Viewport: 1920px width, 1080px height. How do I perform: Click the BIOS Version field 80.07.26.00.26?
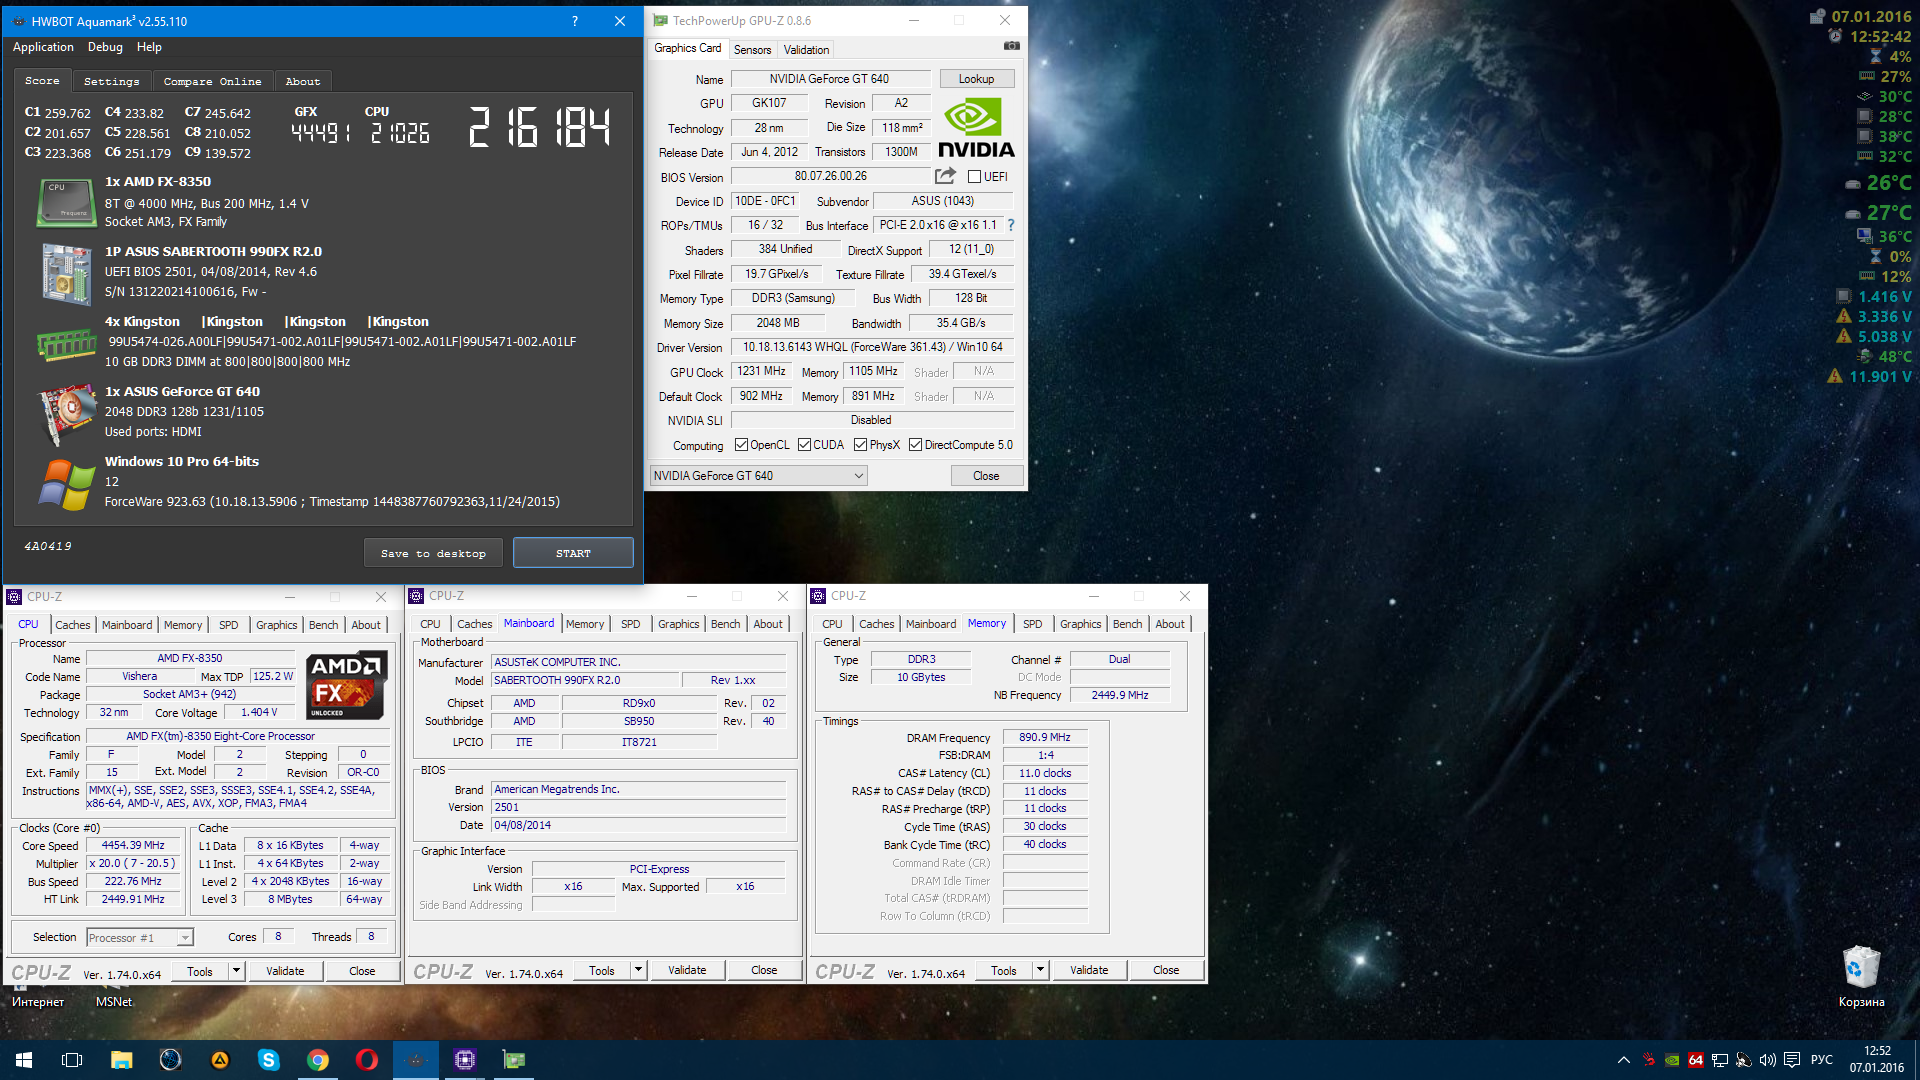pyautogui.click(x=830, y=176)
